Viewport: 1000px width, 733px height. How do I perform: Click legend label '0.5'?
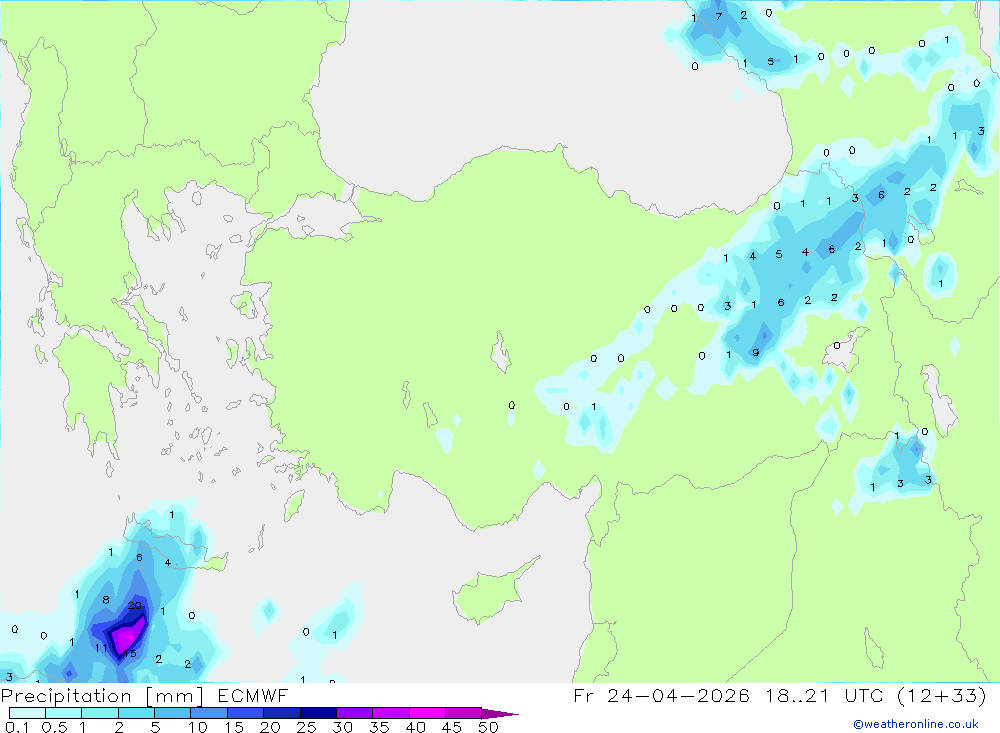click(54, 727)
